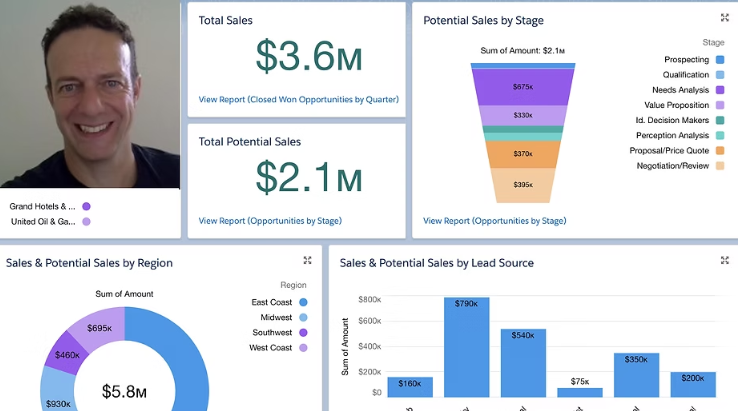This screenshot has height=411, width=738.
Task: Click the Potential Sales by Stage title
Action: (x=483, y=20)
